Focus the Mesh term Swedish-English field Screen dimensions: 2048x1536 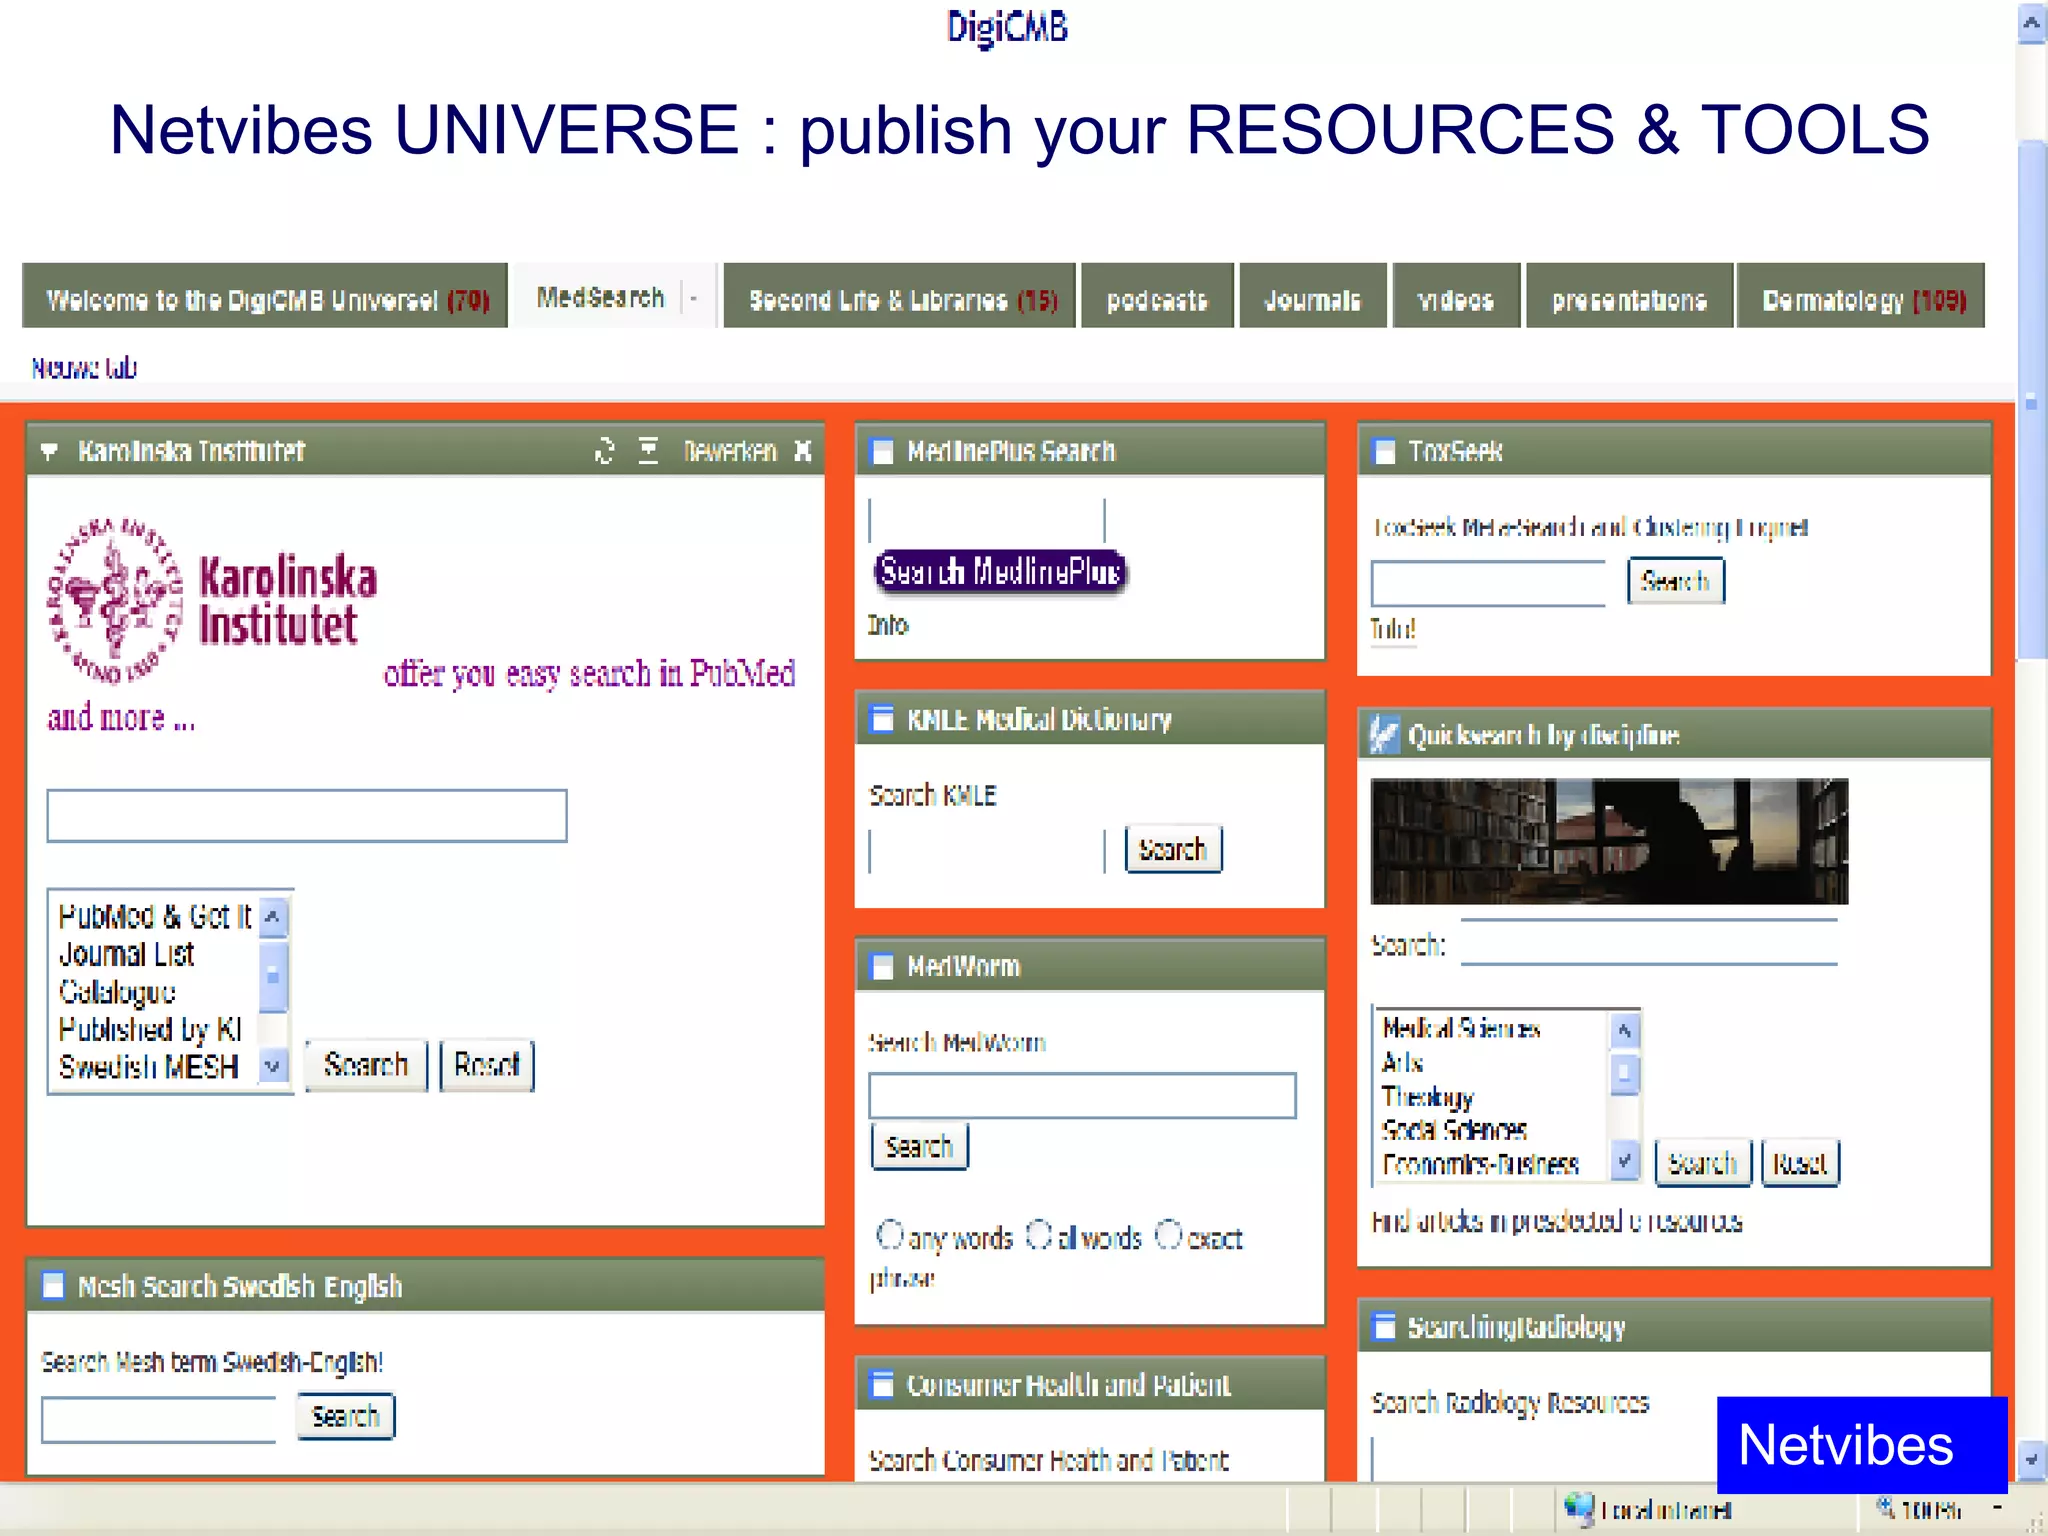[x=158, y=1420]
